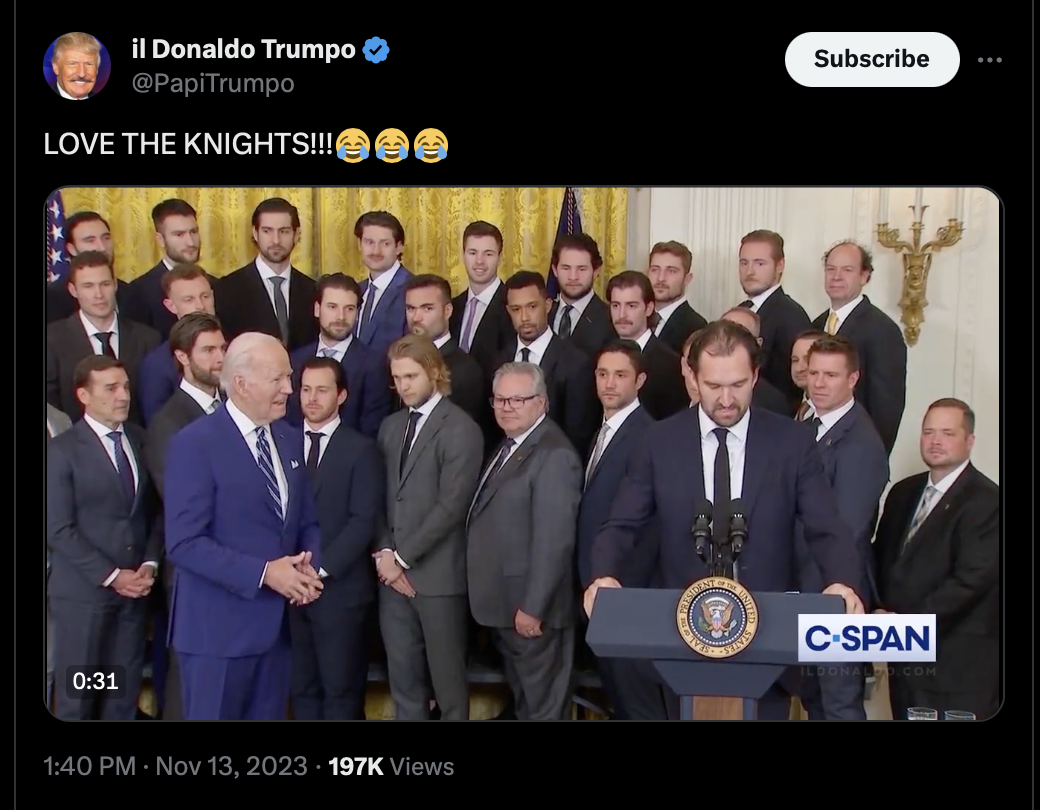Screen dimensions: 1040x810
Task: Click the first laughing-crying emoji
Action: point(353,145)
